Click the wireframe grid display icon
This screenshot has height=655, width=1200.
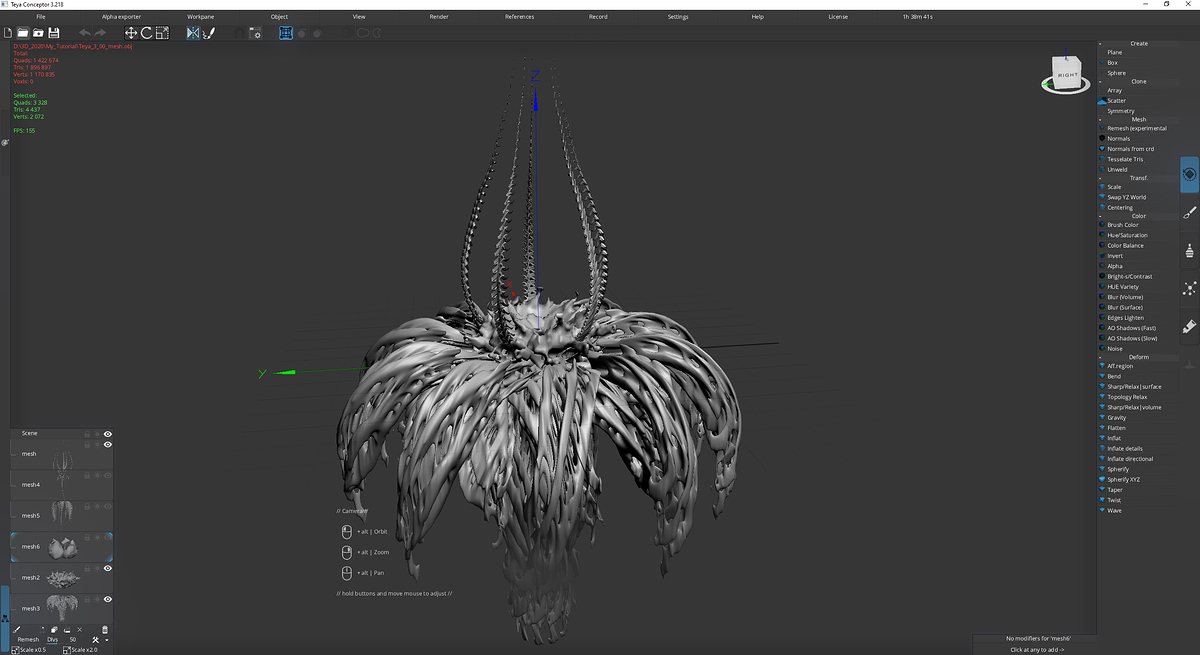pos(286,33)
